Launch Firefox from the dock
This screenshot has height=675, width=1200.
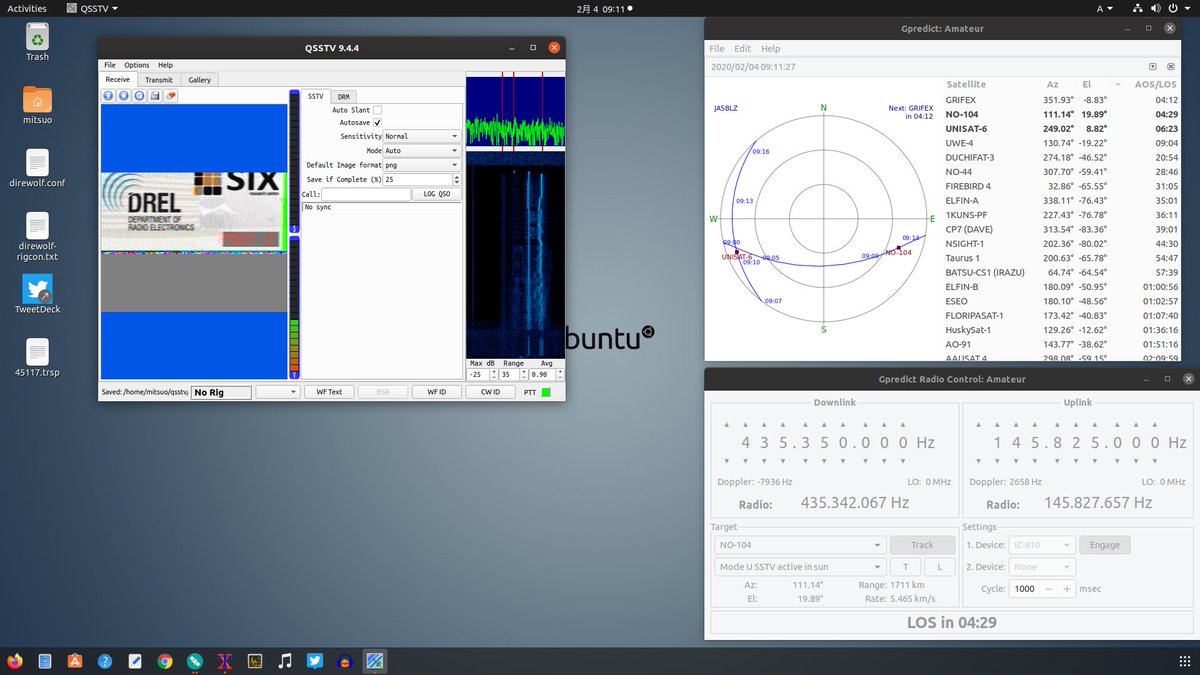tap(14, 661)
